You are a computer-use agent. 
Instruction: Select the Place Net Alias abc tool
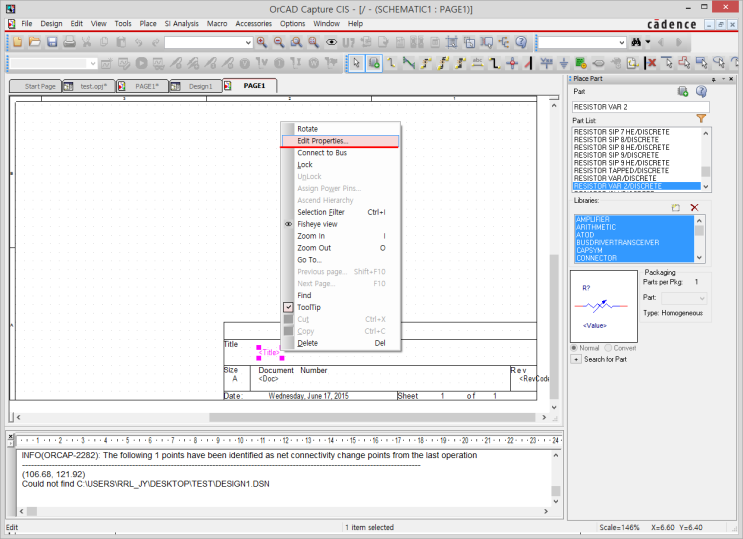point(477,63)
